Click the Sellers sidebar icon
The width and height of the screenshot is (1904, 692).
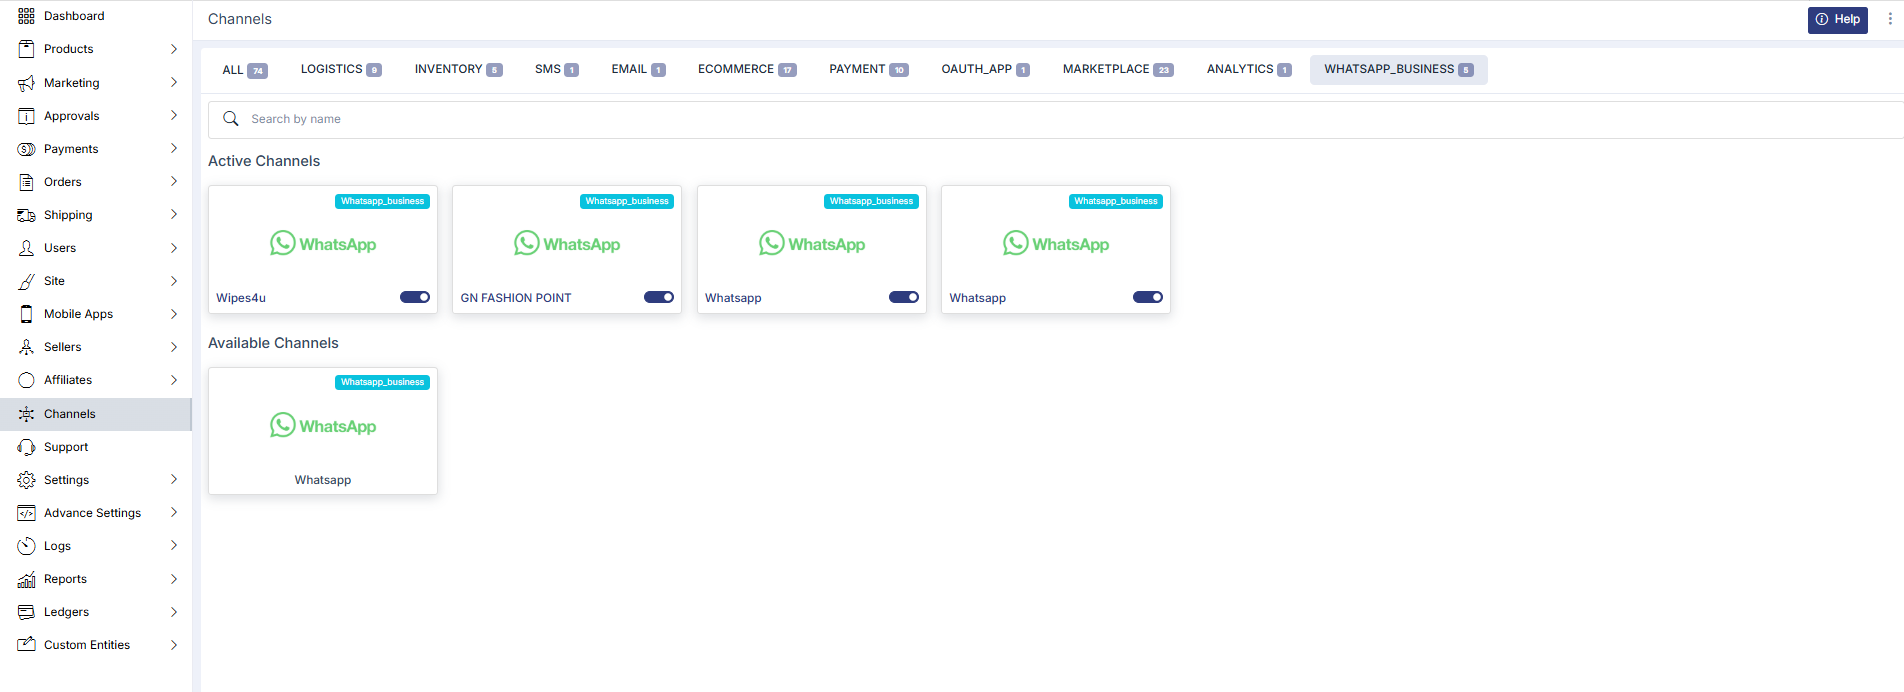[x=26, y=347]
